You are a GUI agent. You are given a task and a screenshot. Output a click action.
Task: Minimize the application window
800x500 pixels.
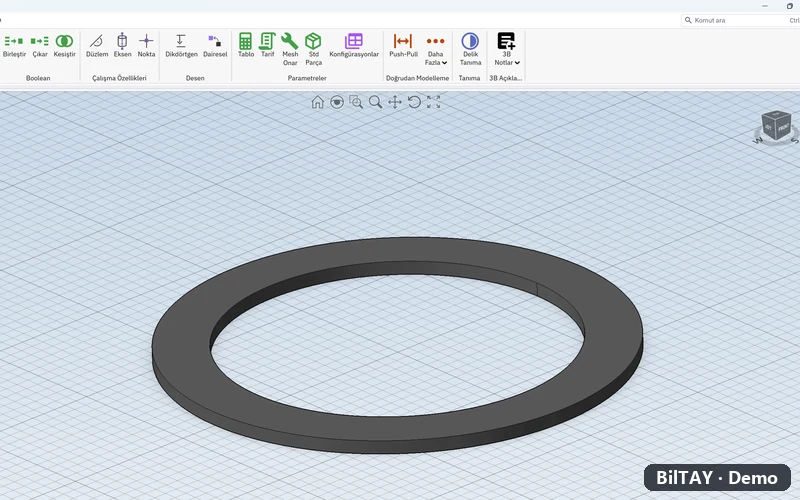coord(765,6)
